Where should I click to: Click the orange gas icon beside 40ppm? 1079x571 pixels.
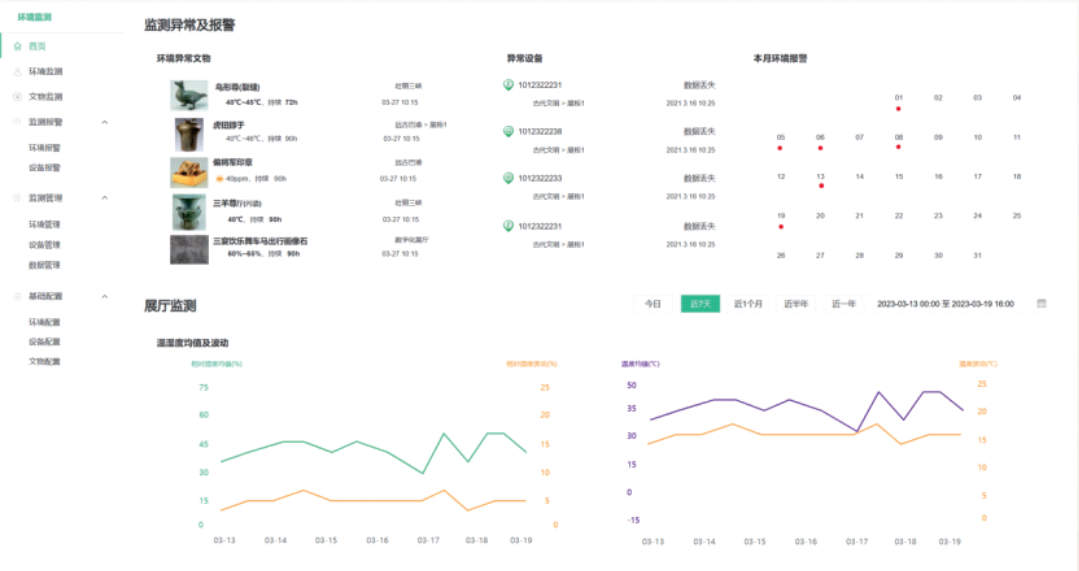(x=220, y=179)
